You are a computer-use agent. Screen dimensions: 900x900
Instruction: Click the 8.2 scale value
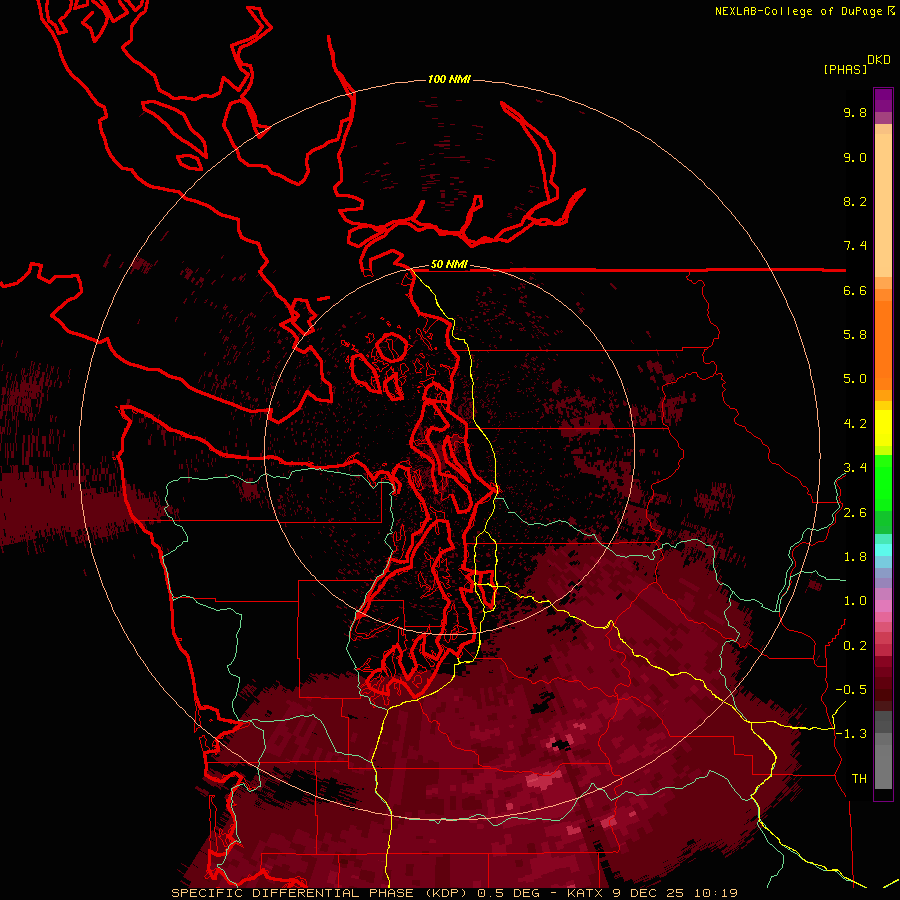click(855, 202)
